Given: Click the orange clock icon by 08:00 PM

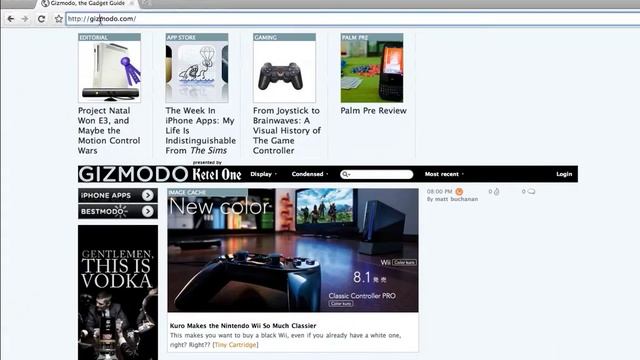Looking at the screenshot, I should tap(459, 191).
